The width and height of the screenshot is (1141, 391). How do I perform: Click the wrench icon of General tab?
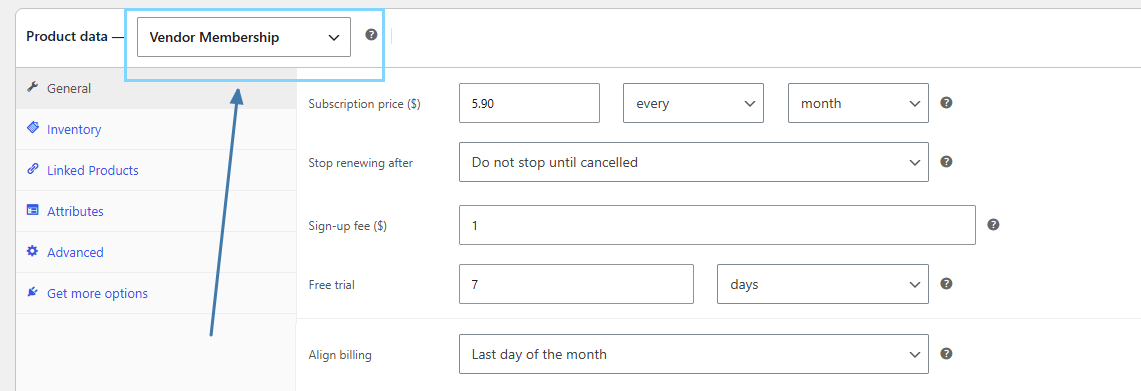tap(32, 87)
